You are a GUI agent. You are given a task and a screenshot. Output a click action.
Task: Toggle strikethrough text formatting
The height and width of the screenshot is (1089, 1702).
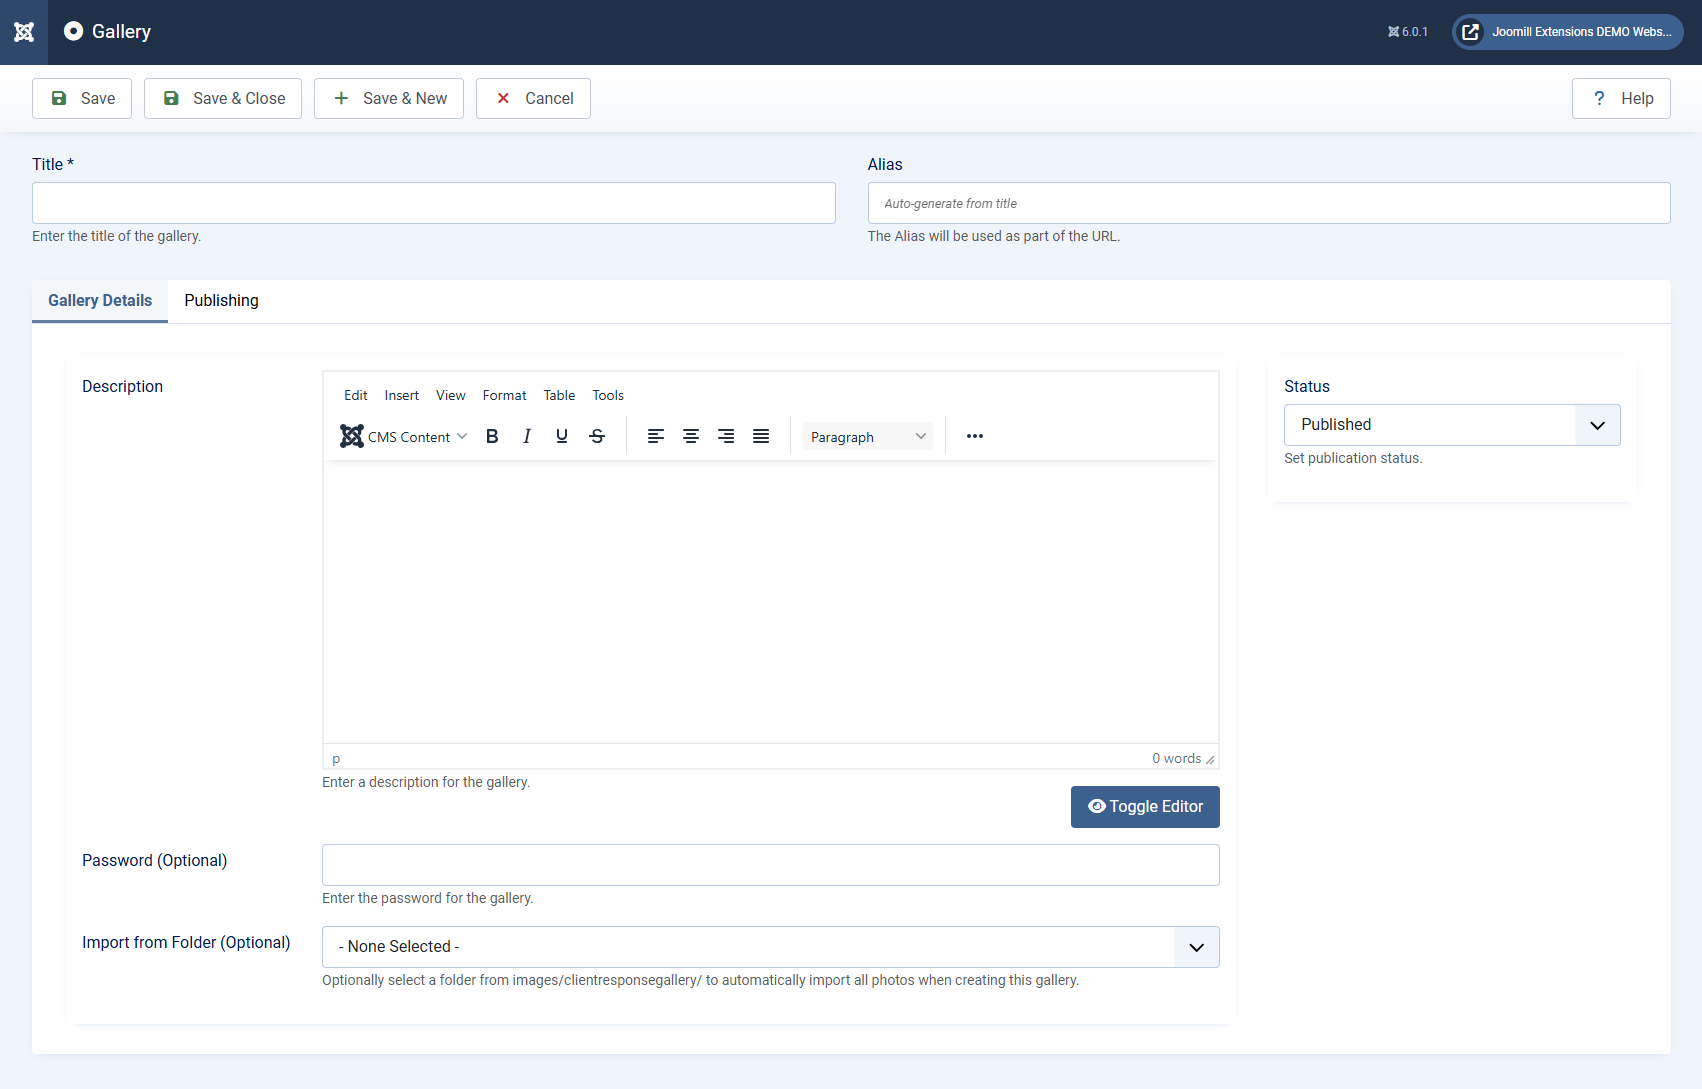click(x=597, y=436)
